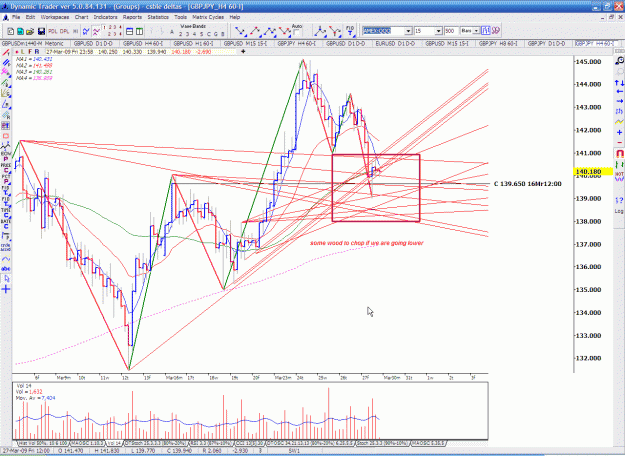The image size is (625, 456).
Task: Open the File menu
Action: pyautogui.click(x=16, y=17)
